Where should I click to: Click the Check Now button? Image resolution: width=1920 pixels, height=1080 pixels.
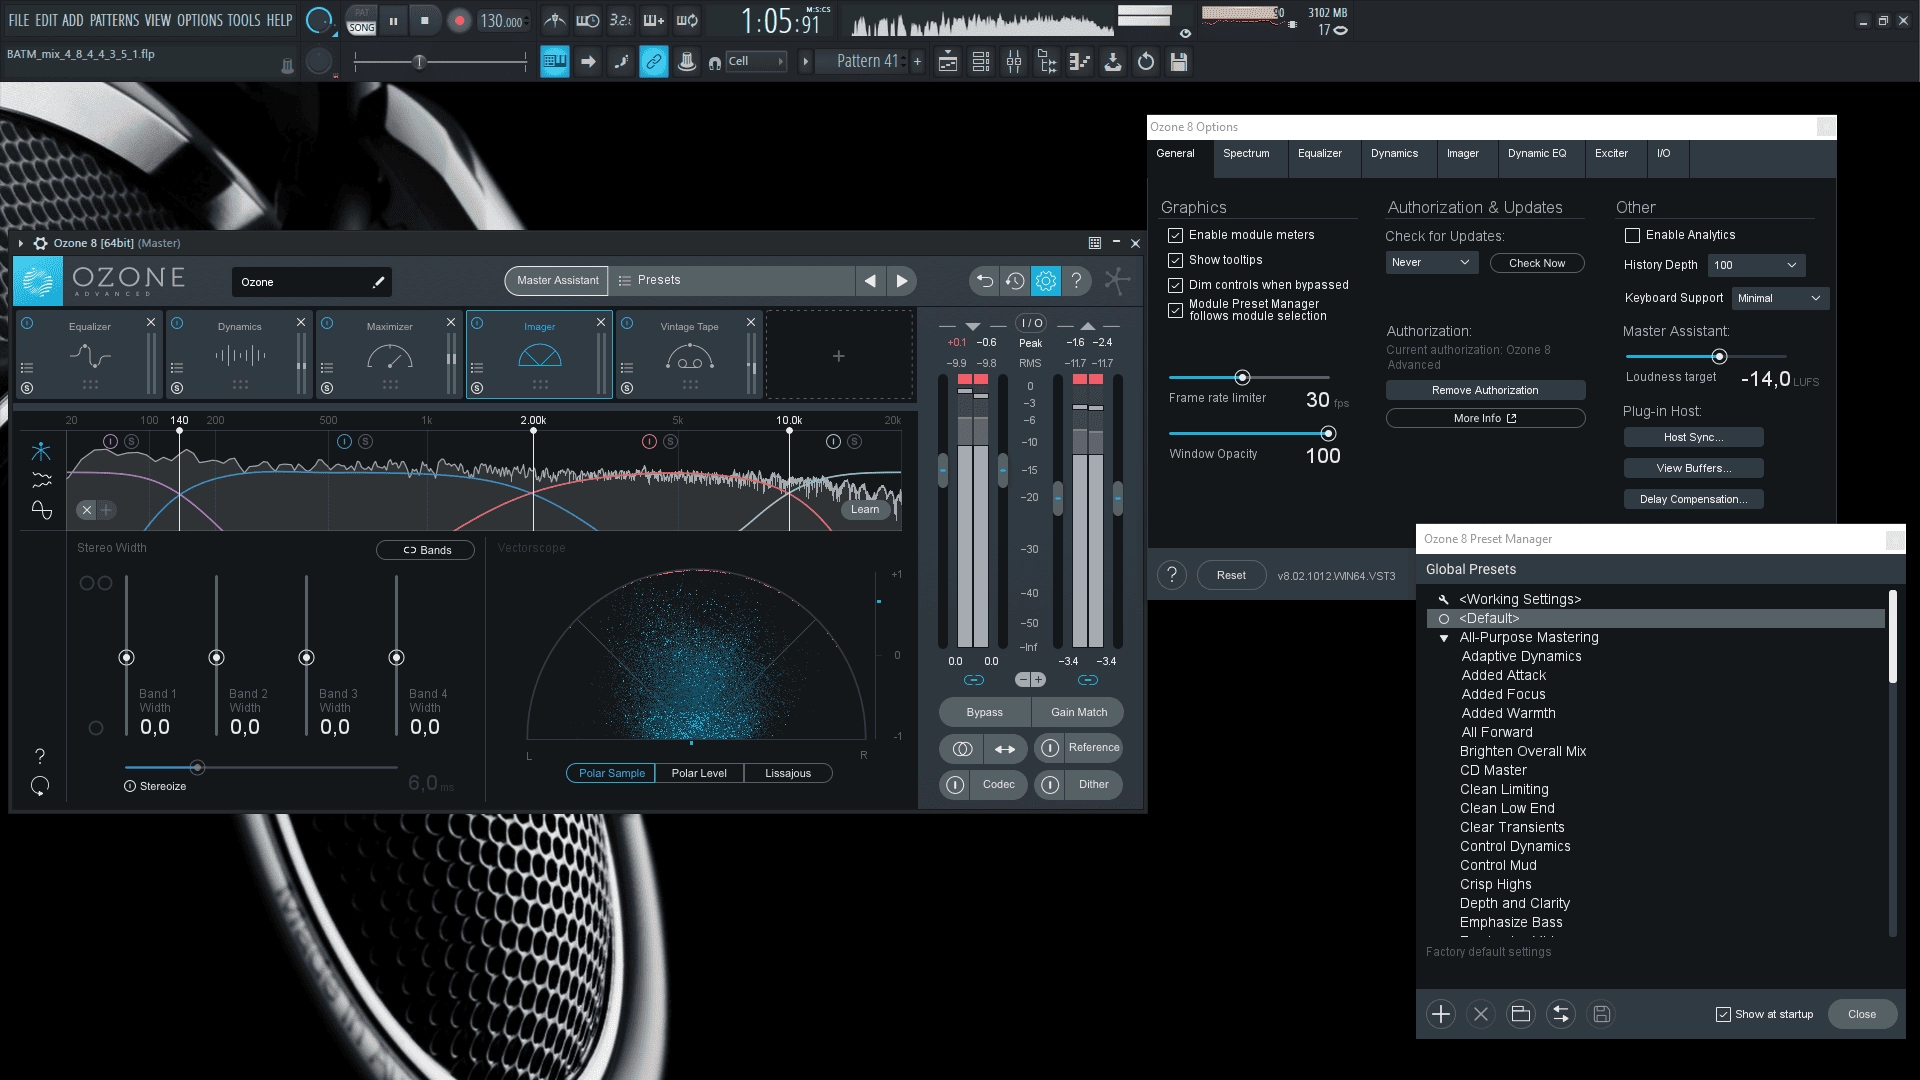pos(1537,263)
